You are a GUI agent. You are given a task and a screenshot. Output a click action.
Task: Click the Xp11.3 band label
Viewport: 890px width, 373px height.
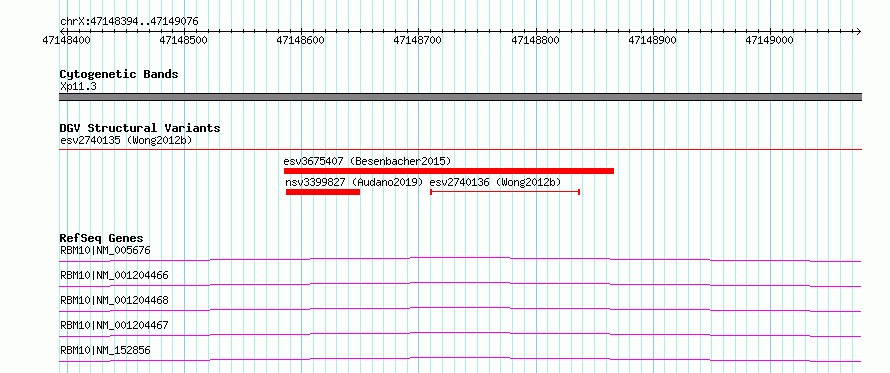tap(78, 87)
